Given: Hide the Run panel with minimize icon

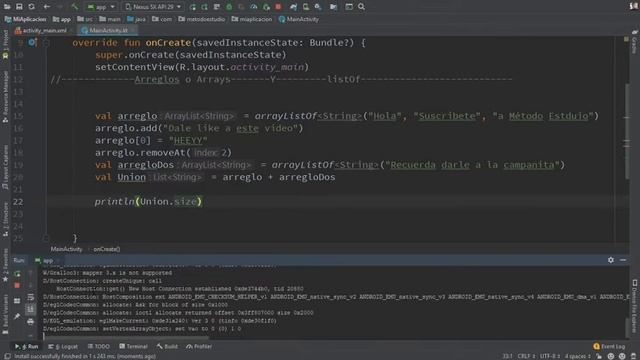Looking at the screenshot, I should [623, 260].
